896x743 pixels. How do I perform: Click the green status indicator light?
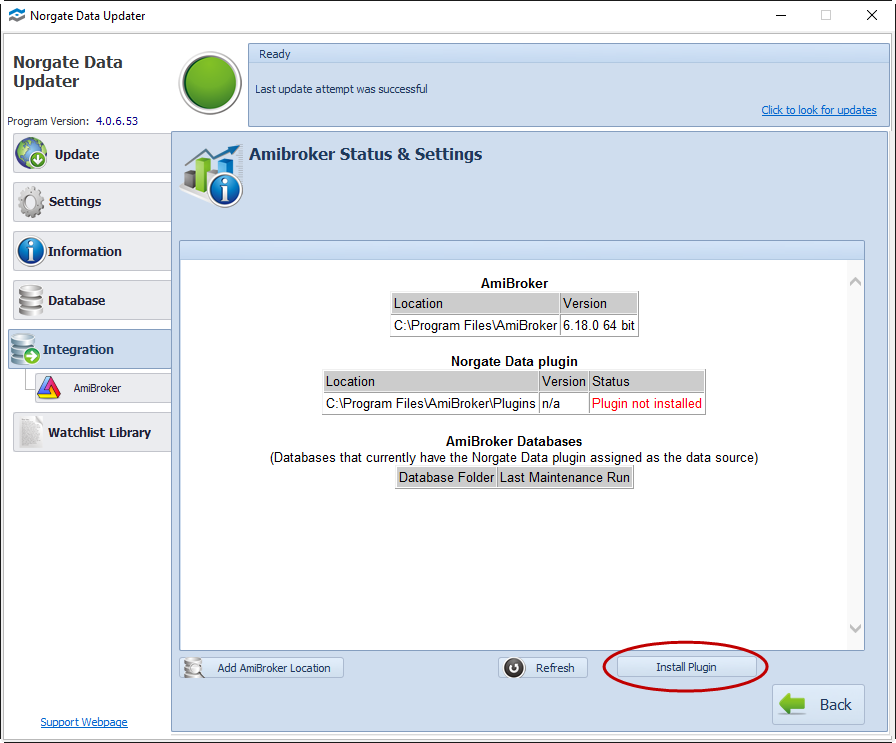210,83
